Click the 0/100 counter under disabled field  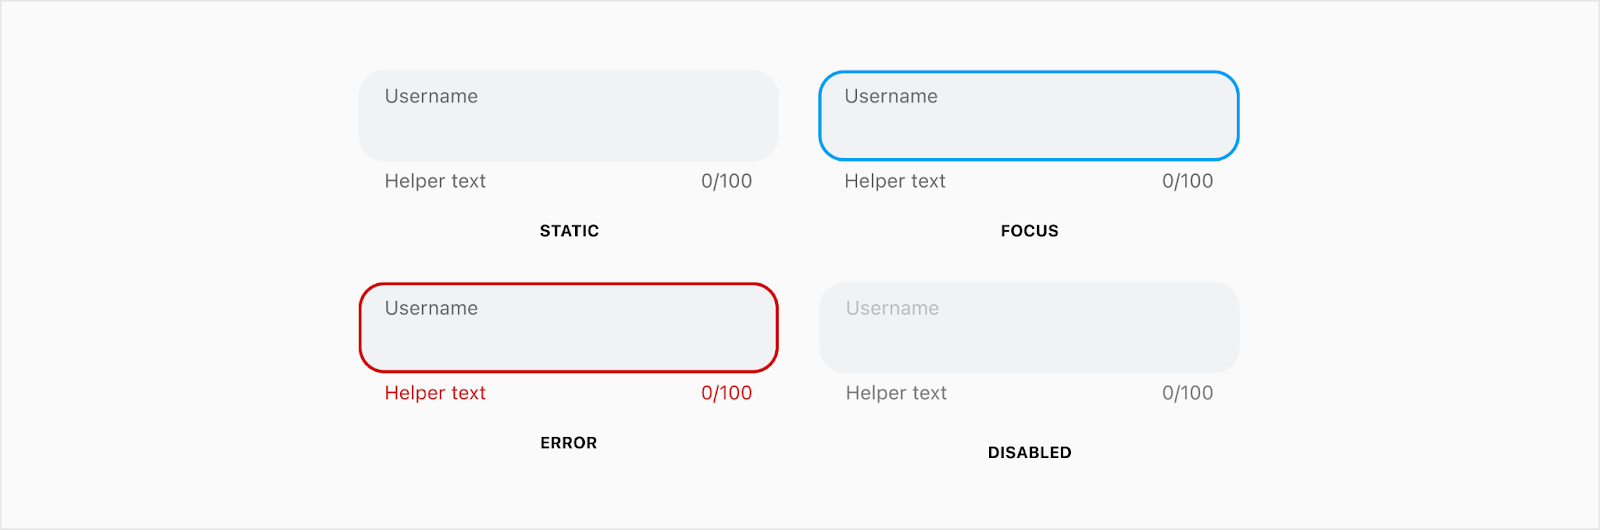pyautogui.click(x=1187, y=393)
